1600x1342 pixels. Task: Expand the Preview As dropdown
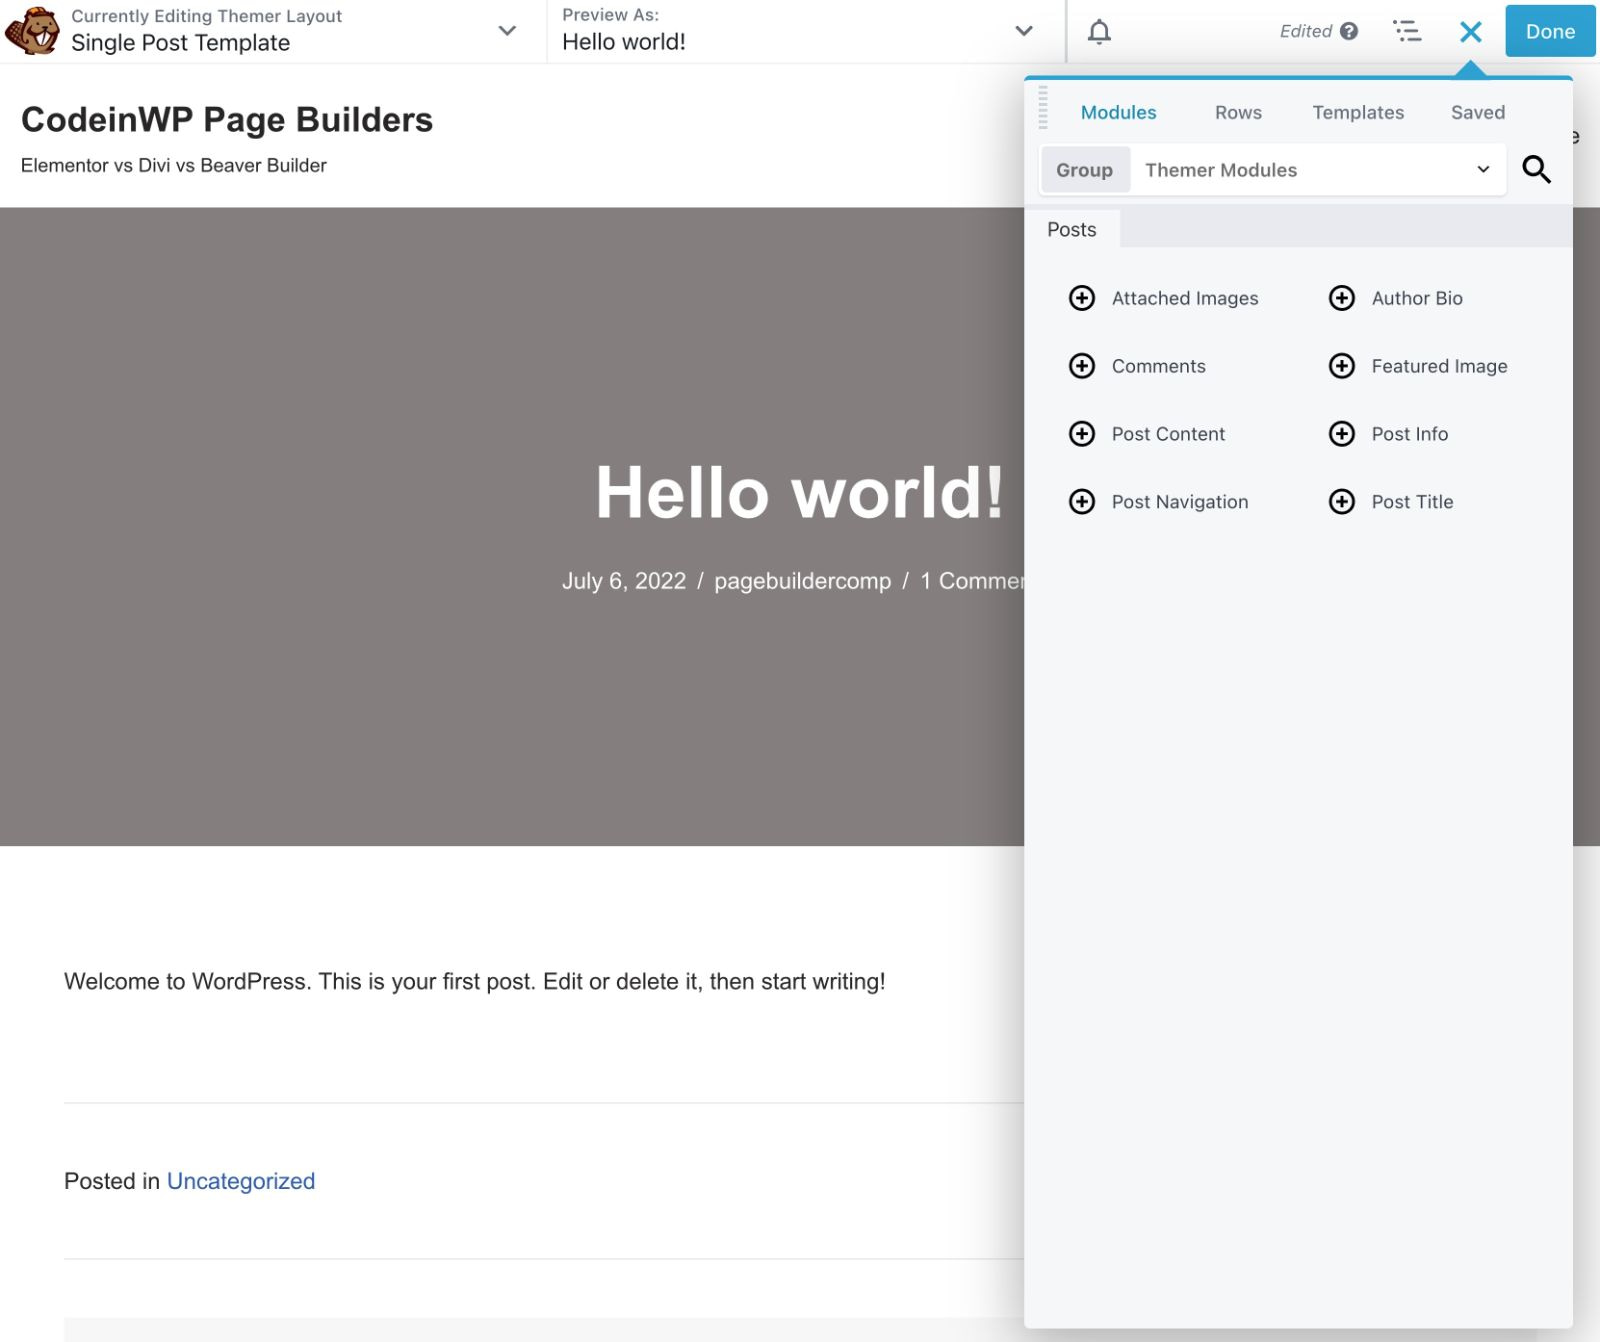click(1023, 31)
